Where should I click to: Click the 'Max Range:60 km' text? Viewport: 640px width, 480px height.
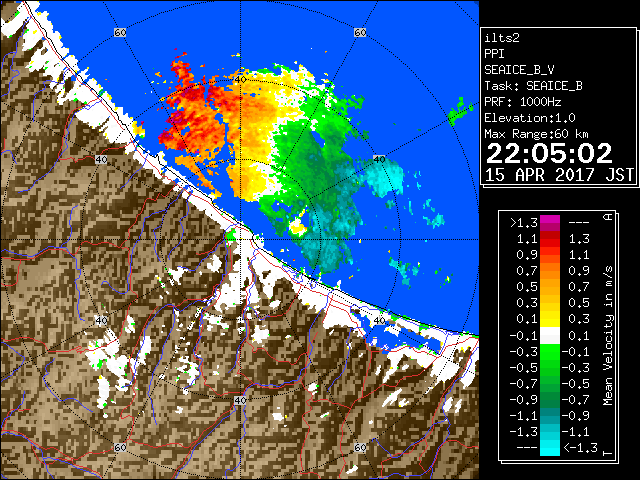click(x=536, y=134)
